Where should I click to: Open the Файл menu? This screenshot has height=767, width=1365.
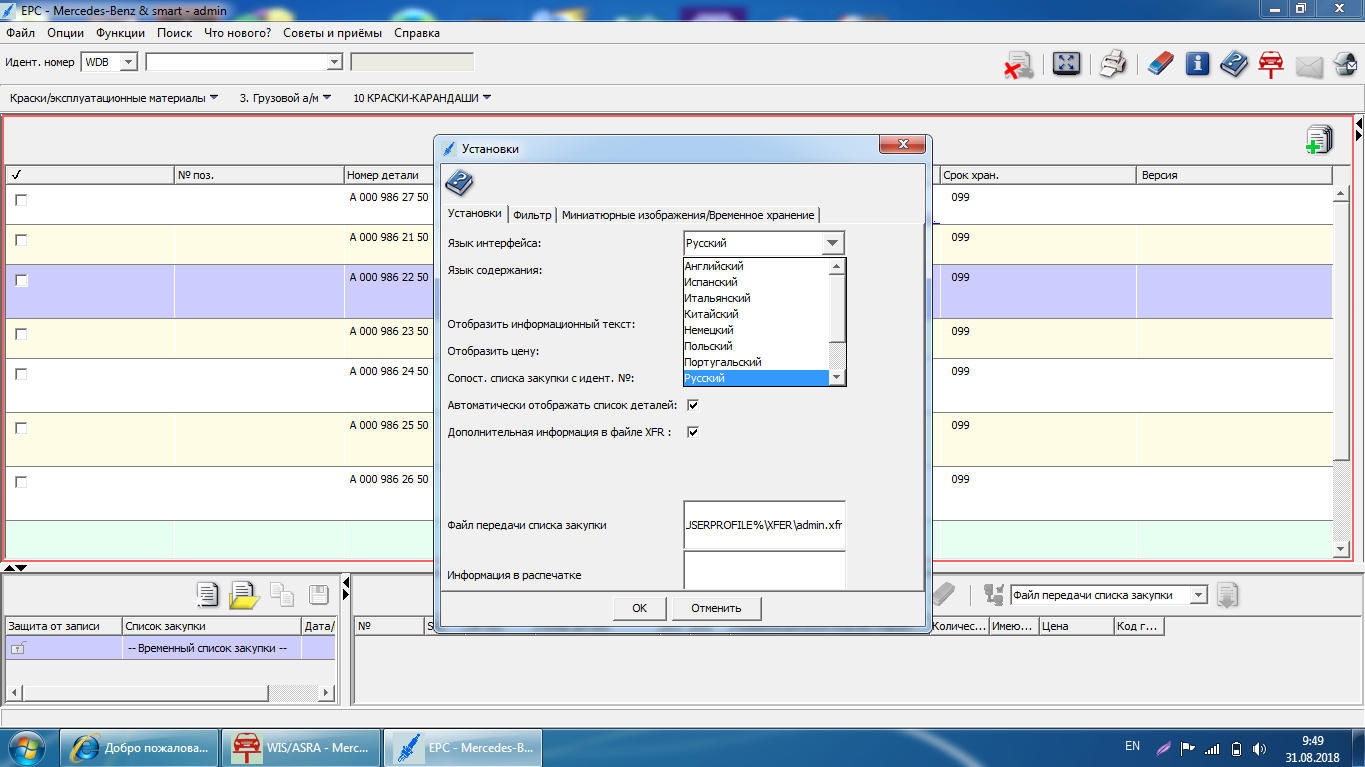coord(20,33)
